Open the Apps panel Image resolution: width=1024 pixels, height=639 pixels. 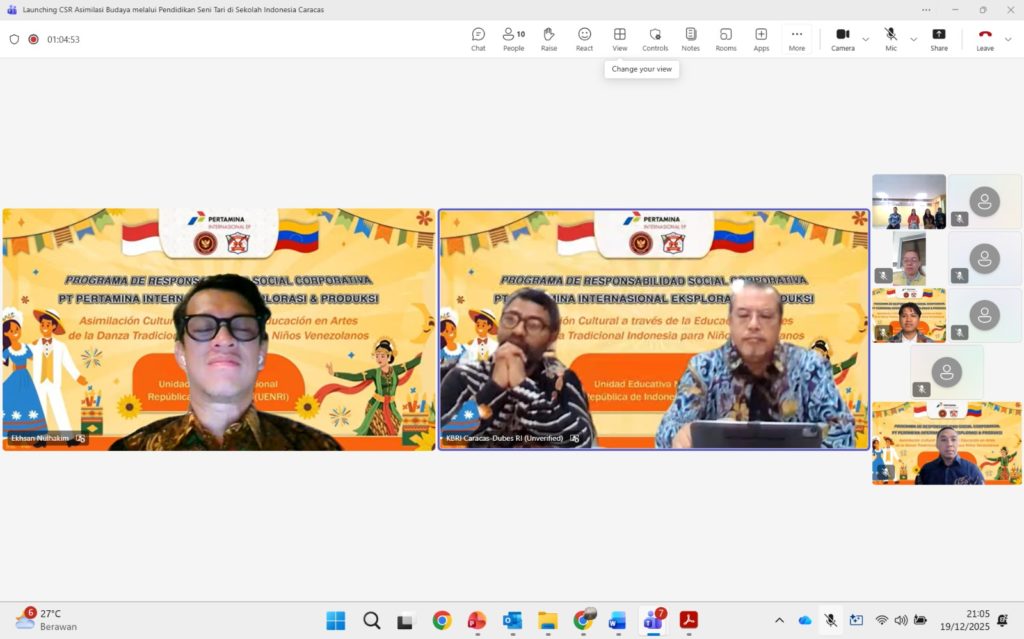point(761,39)
